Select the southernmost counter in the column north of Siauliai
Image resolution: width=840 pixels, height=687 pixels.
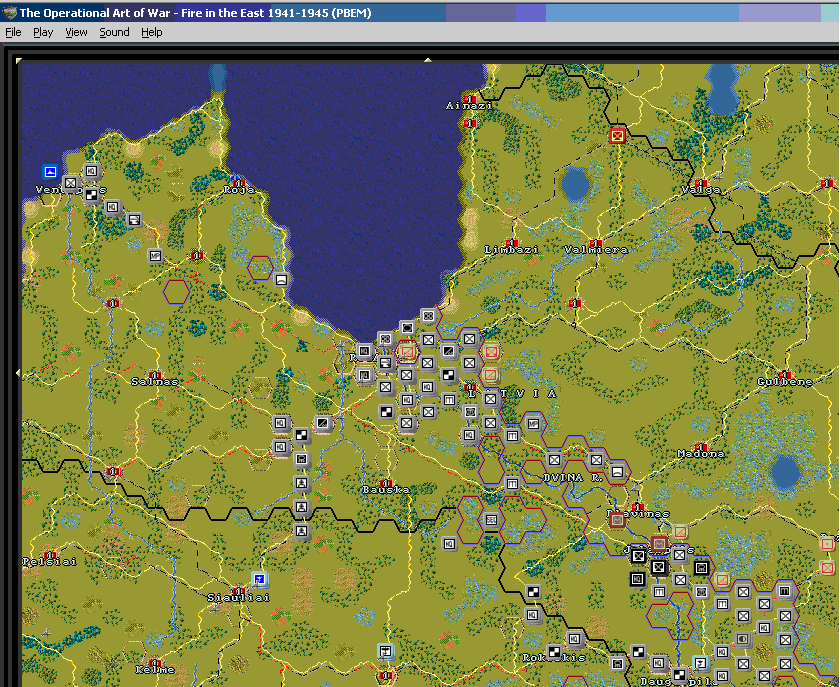302,531
